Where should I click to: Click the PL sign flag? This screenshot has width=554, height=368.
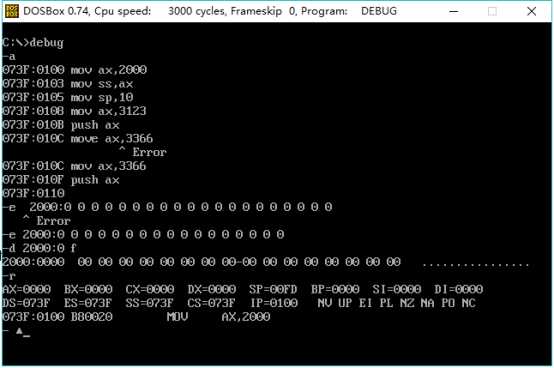coord(387,303)
